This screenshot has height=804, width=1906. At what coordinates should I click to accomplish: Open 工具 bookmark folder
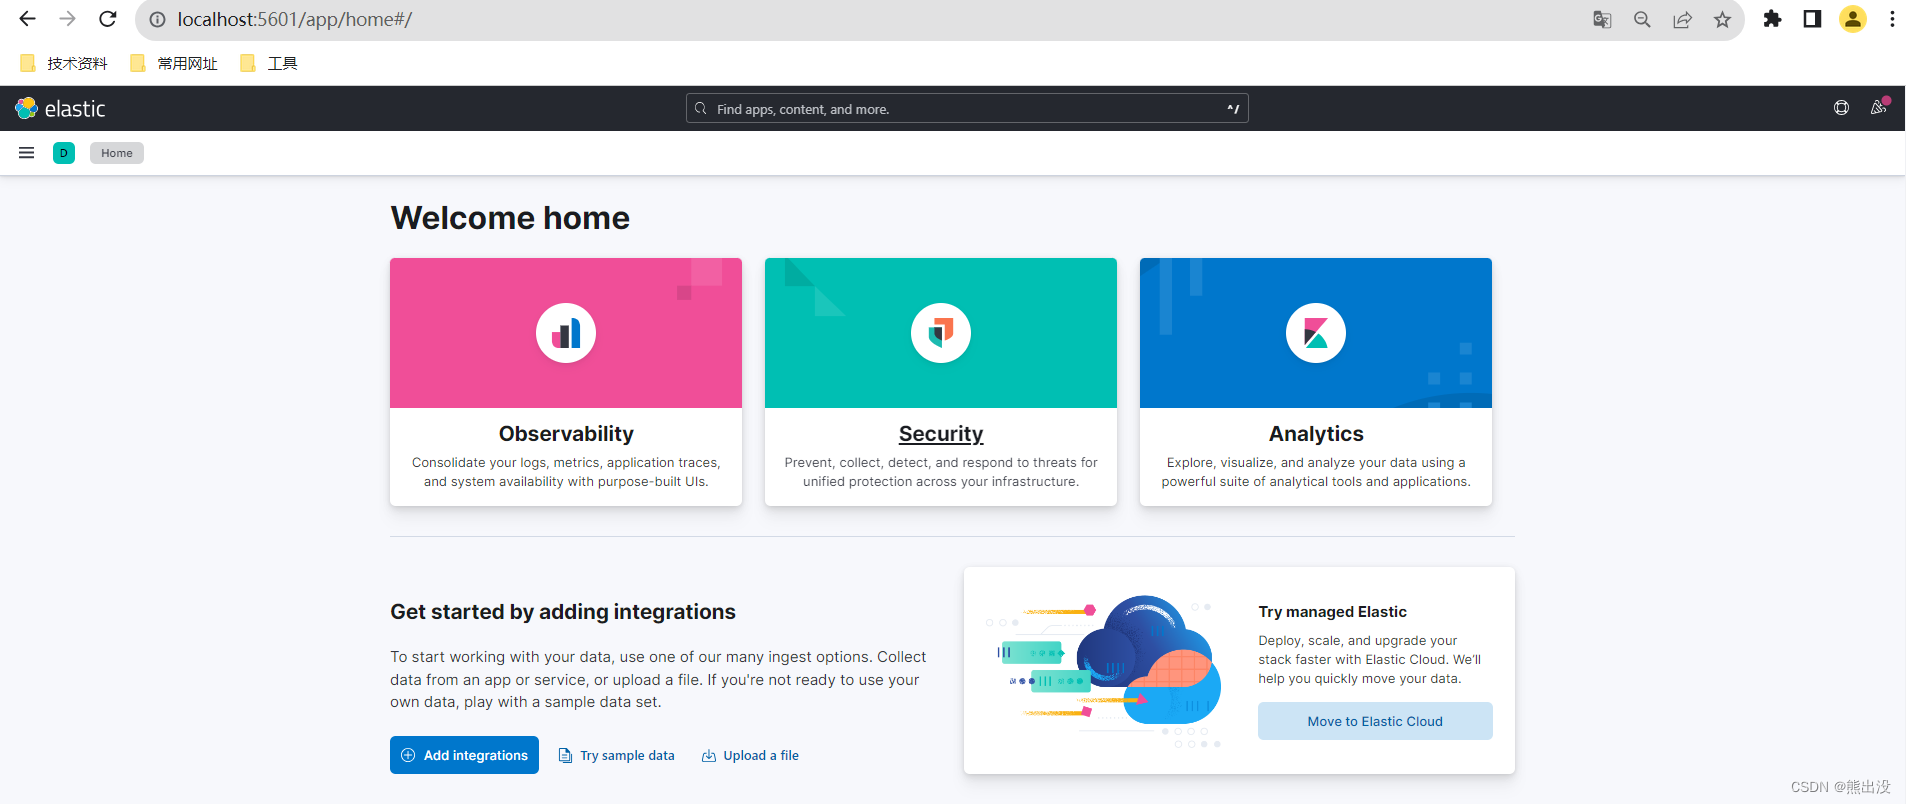pyautogui.click(x=269, y=63)
